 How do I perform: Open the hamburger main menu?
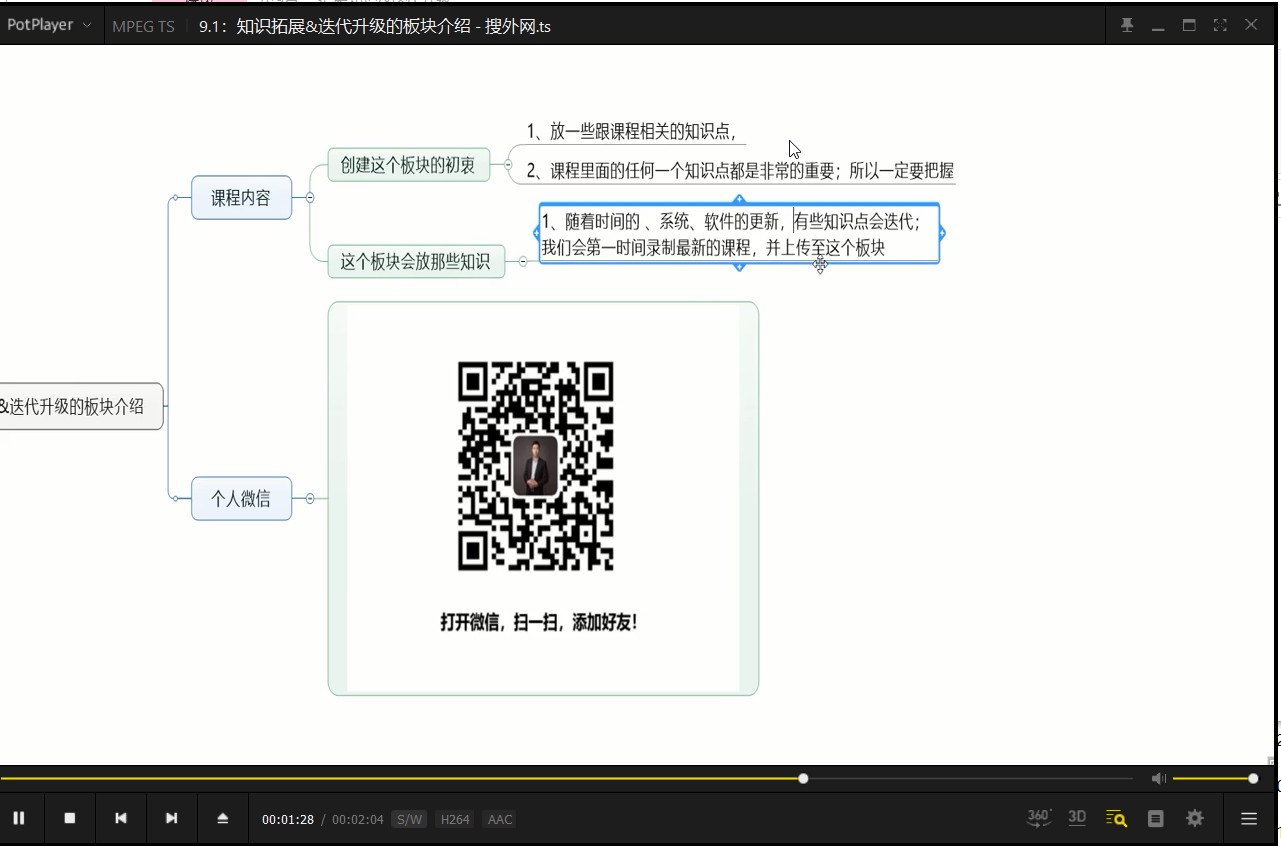1249,818
